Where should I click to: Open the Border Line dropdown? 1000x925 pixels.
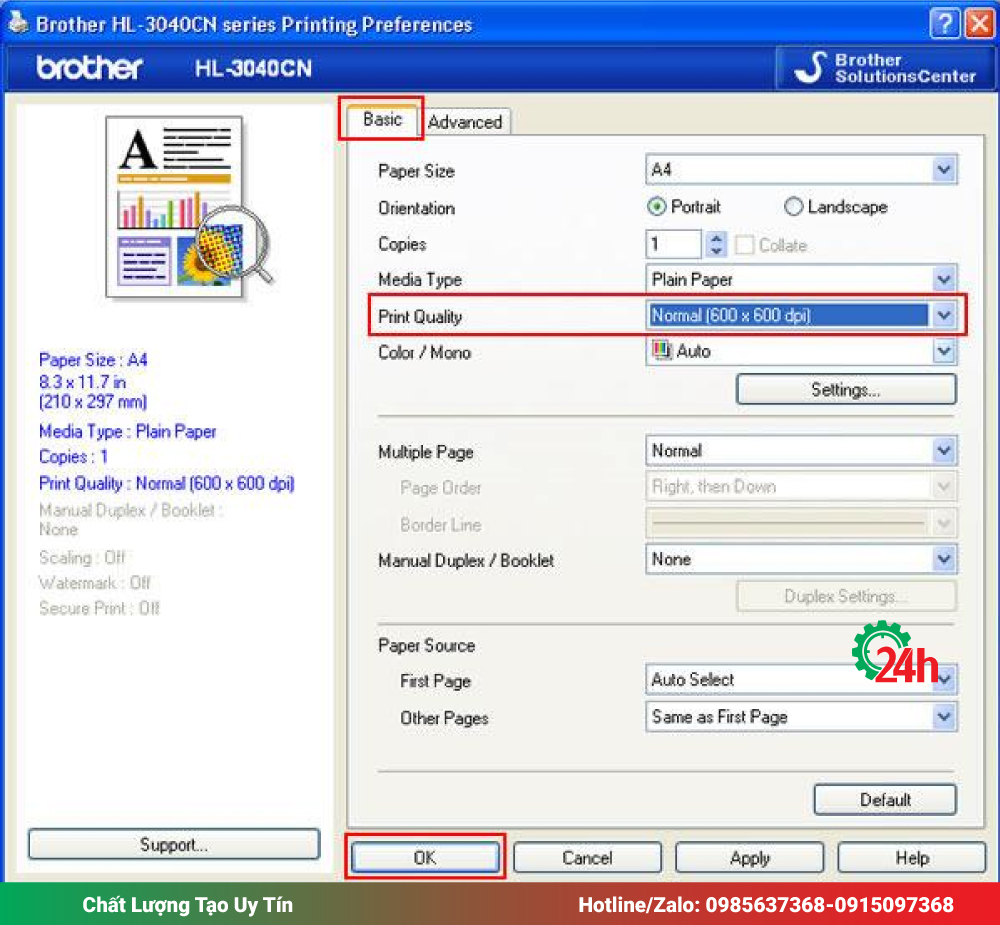click(x=801, y=524)
